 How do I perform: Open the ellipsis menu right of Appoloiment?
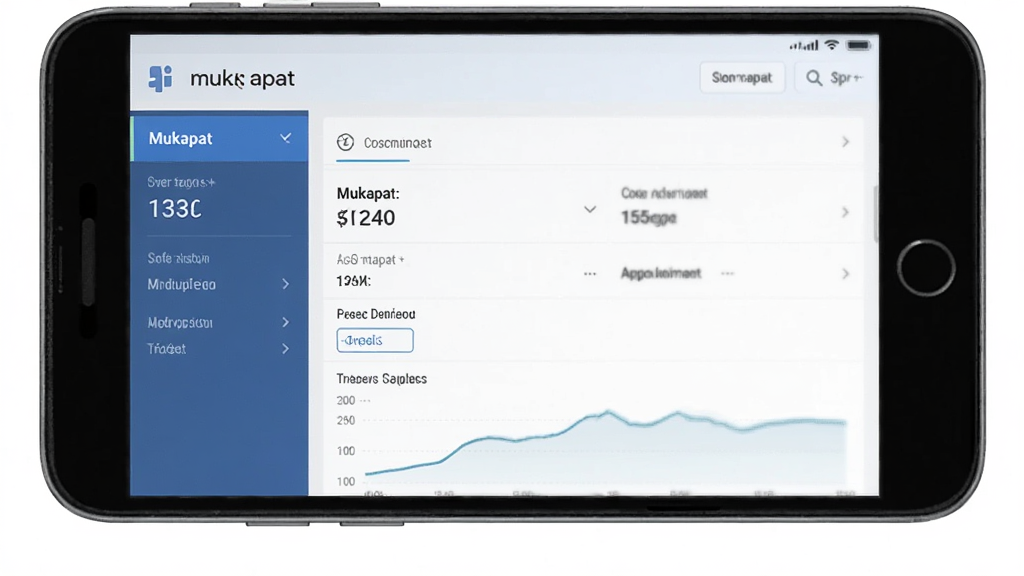click(x=728, y=274)
